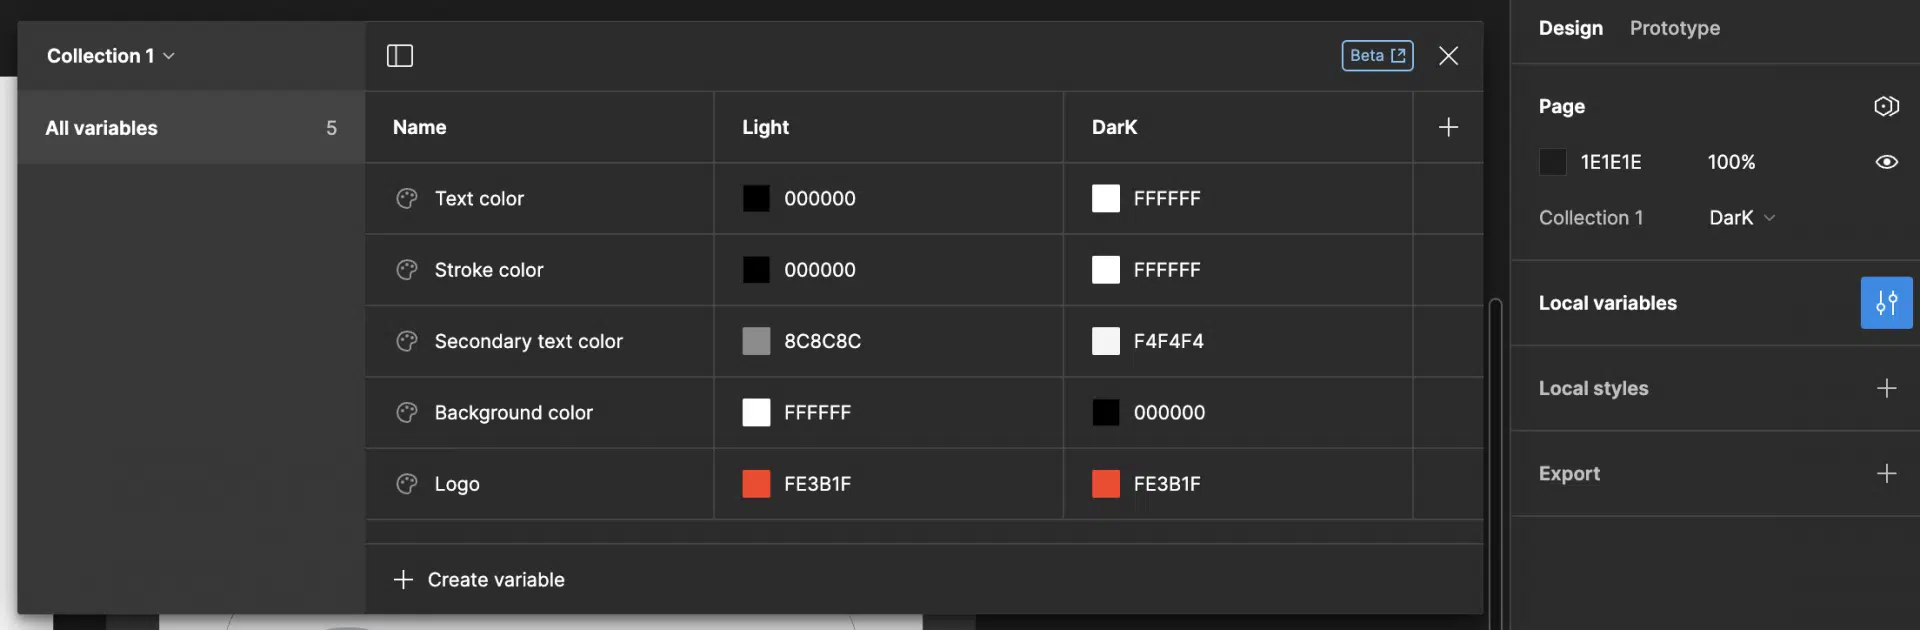Close the variables panel
The width and height of the screenshot is (1920, 630).
click(1448, 56)
